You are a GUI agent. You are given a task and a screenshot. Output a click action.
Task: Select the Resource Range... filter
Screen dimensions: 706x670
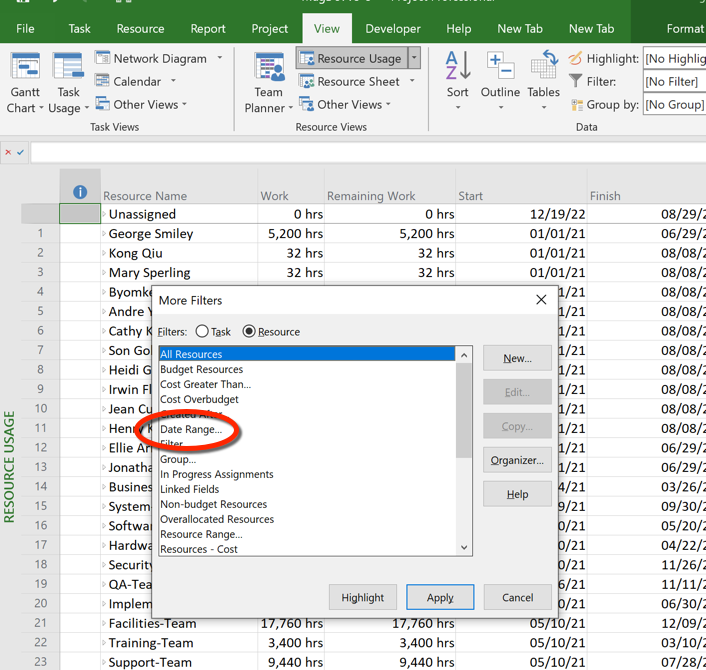point(307,534)
